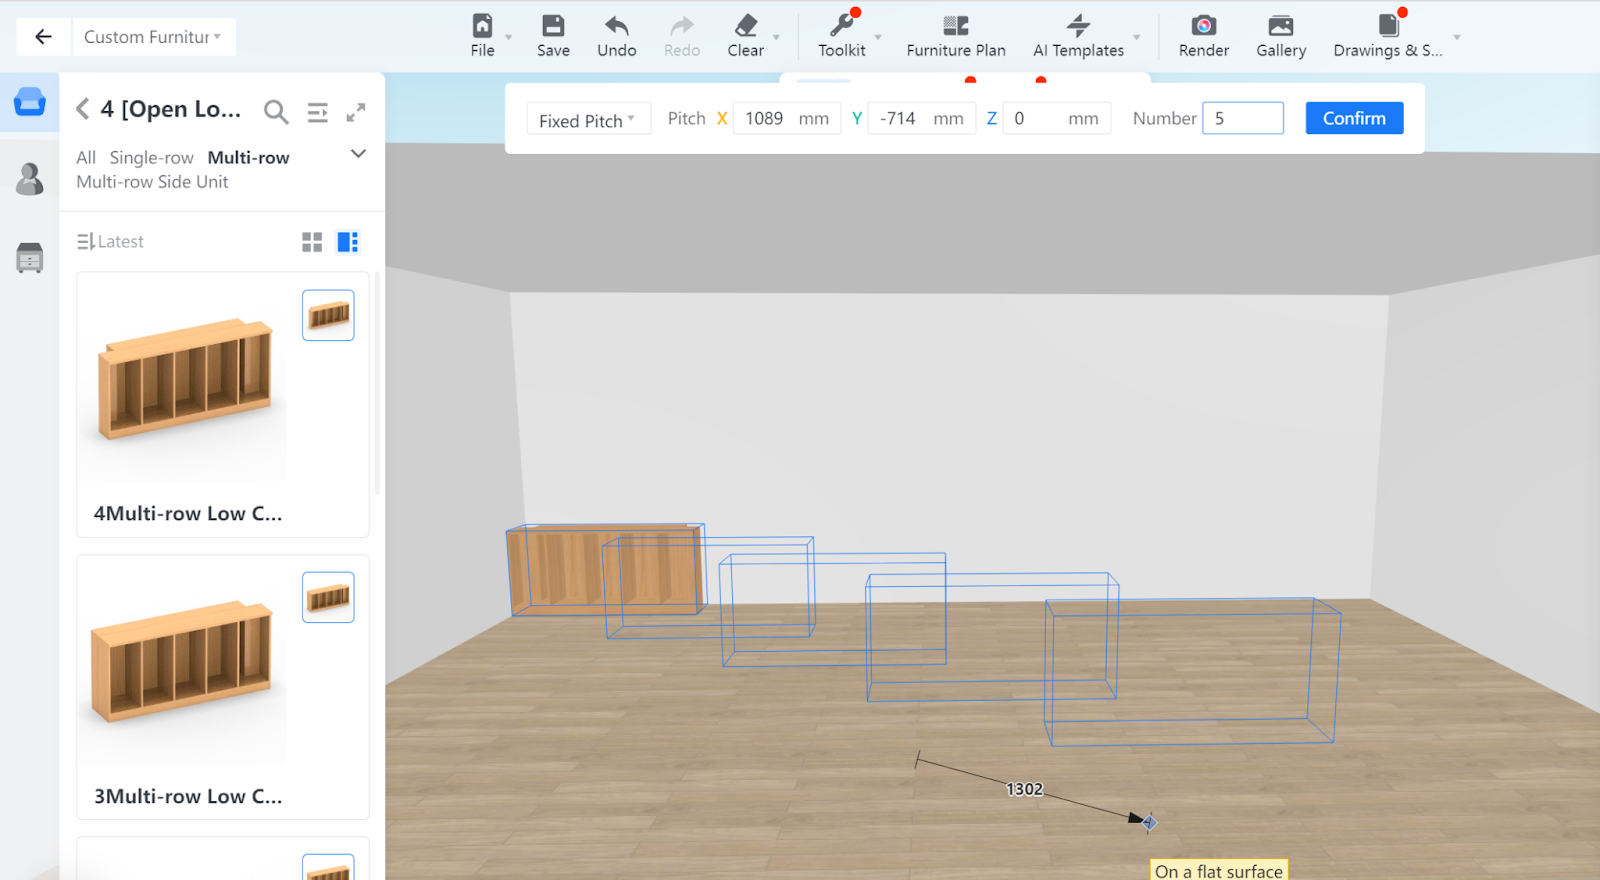Open the Custom Furniture dropdown
The image size is (1600, 880).
[x=152, y=37]
